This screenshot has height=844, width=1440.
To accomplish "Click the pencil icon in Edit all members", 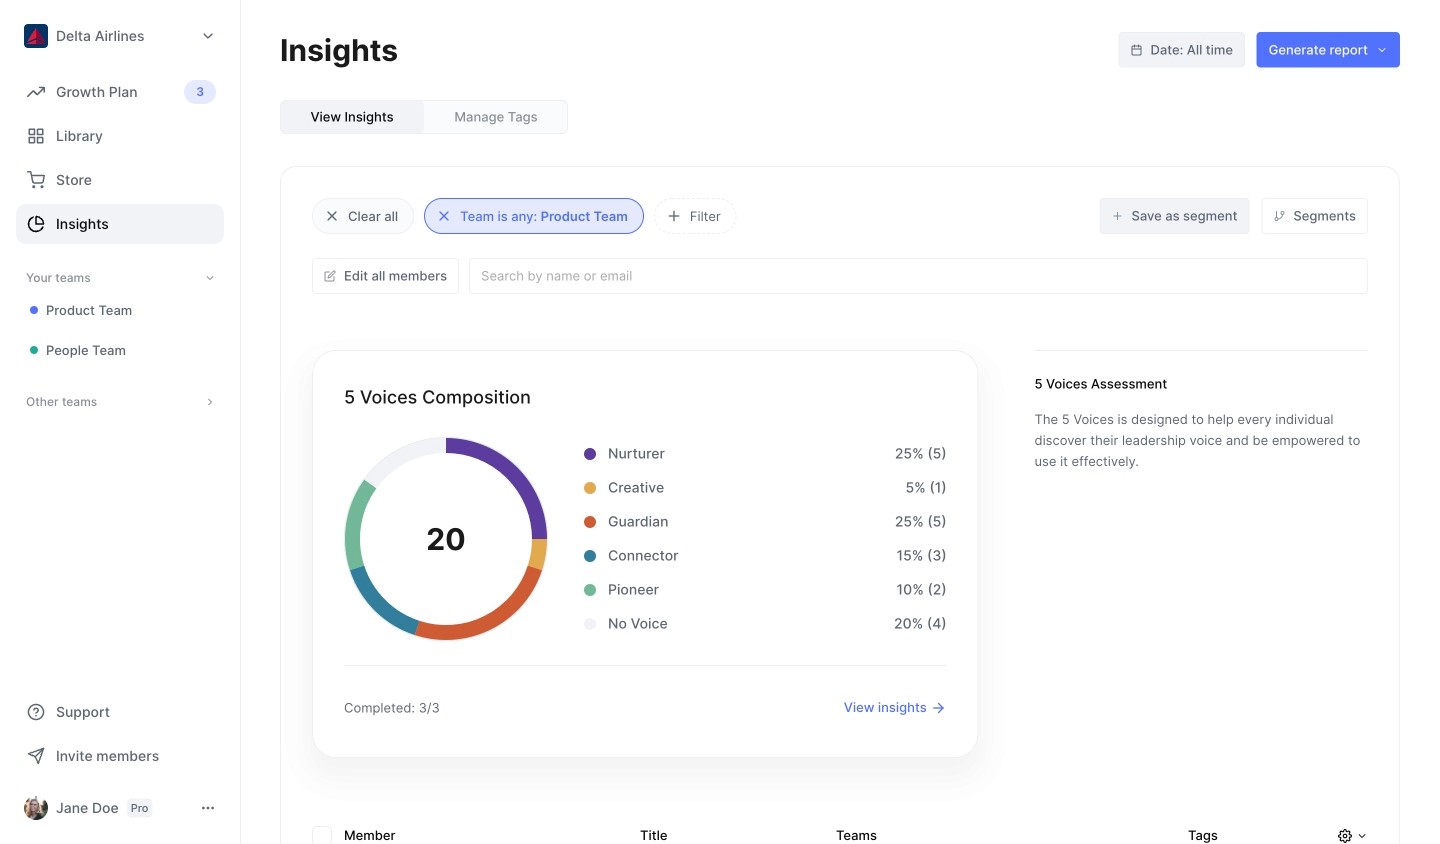I will [330, 276].
